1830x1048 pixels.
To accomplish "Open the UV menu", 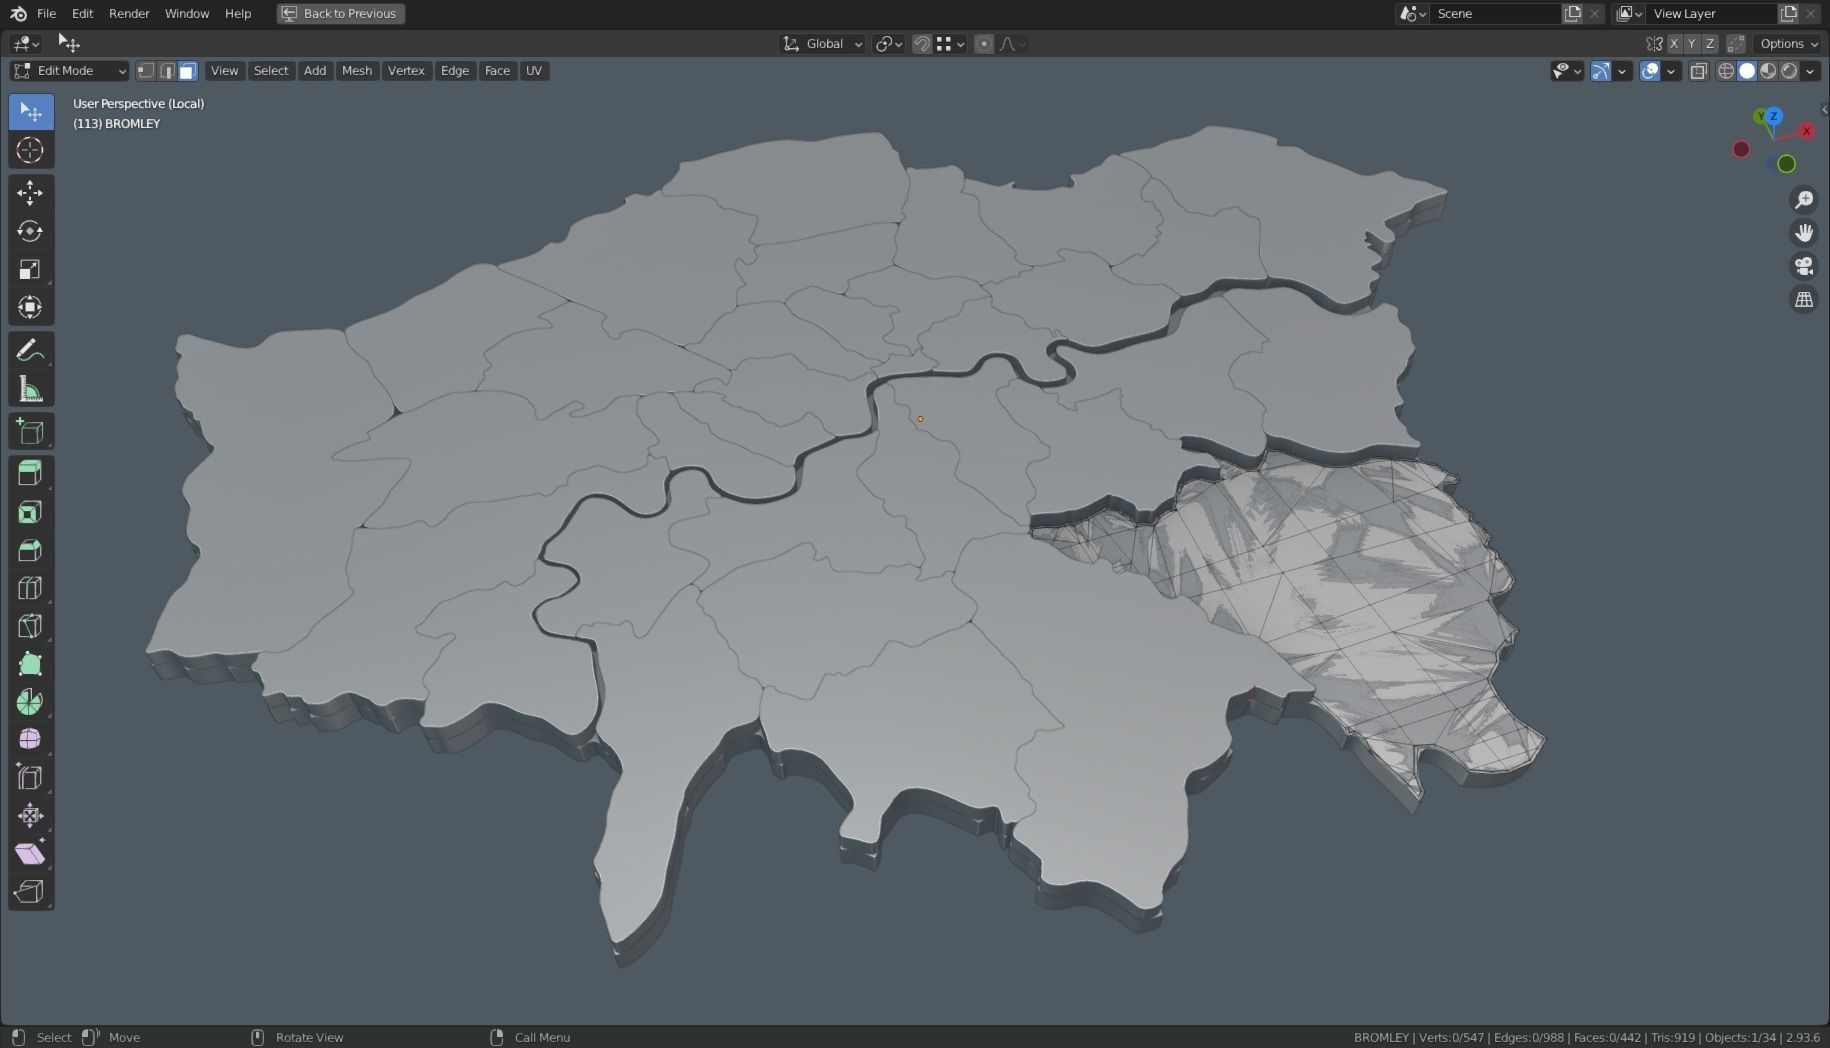I will (534, 71).
